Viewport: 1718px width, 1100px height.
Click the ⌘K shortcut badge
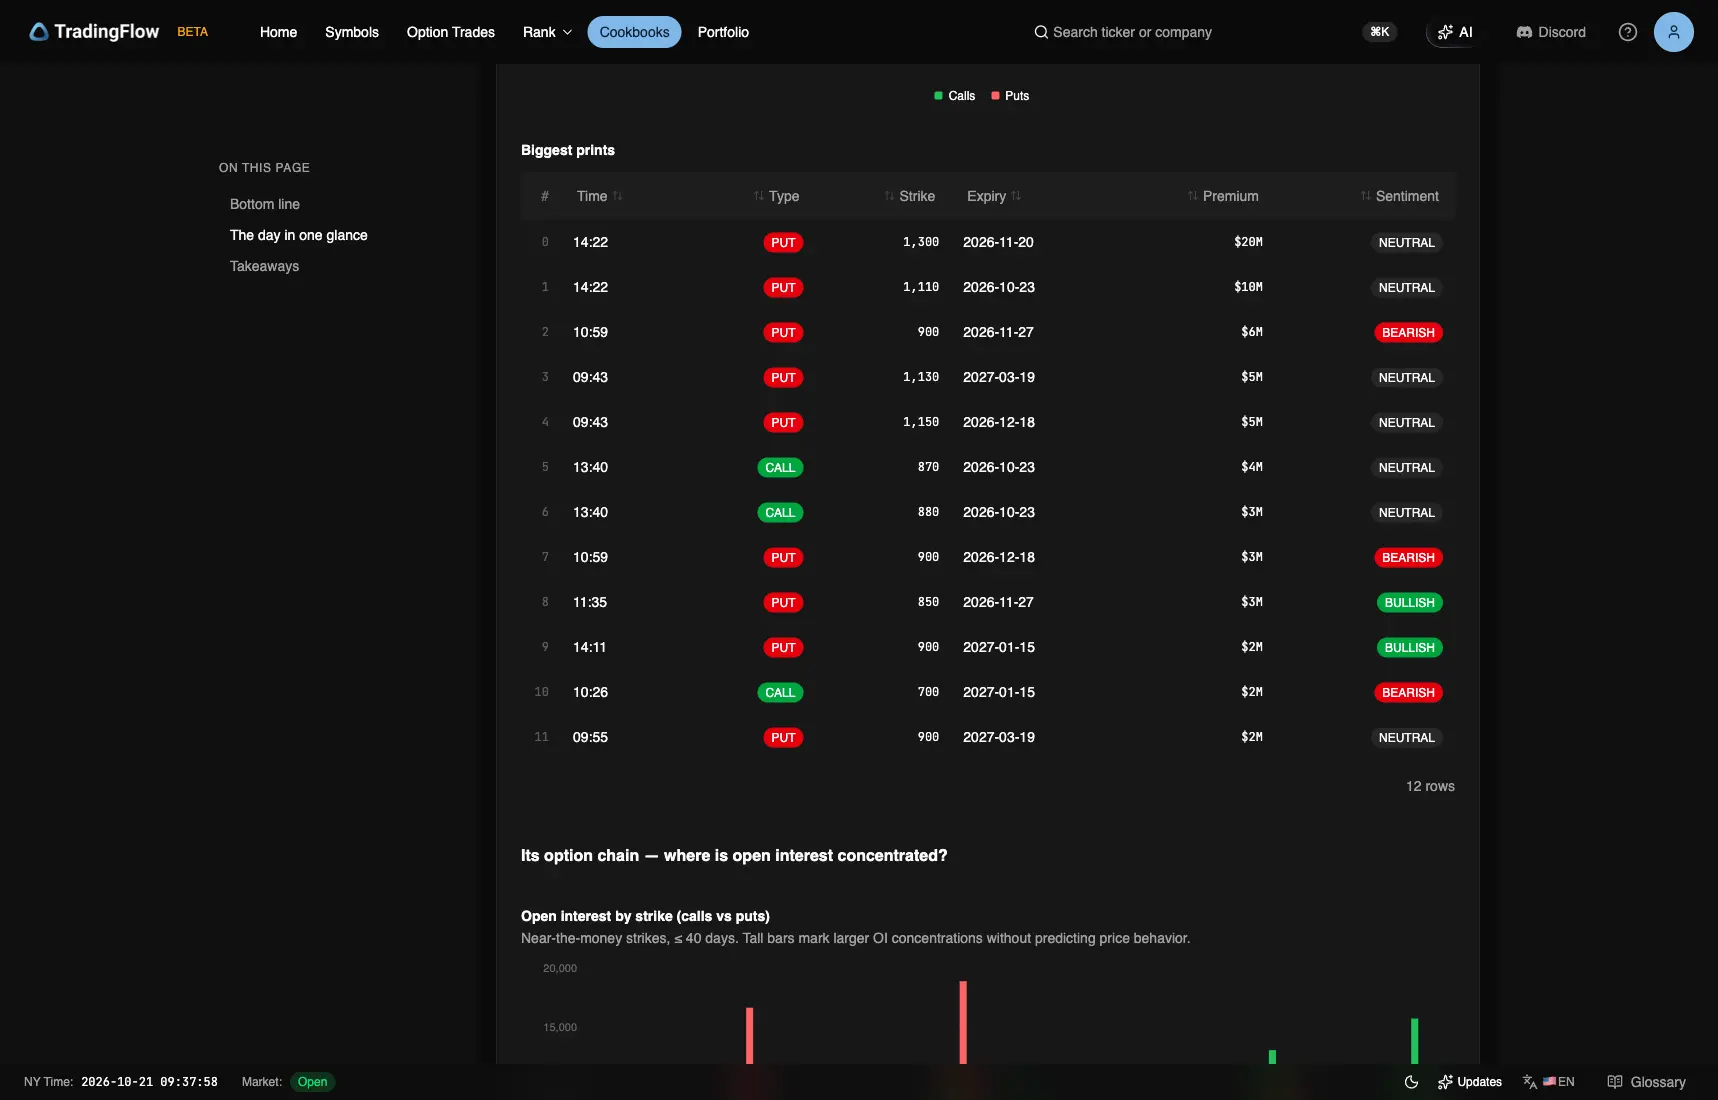(1380, 32)
